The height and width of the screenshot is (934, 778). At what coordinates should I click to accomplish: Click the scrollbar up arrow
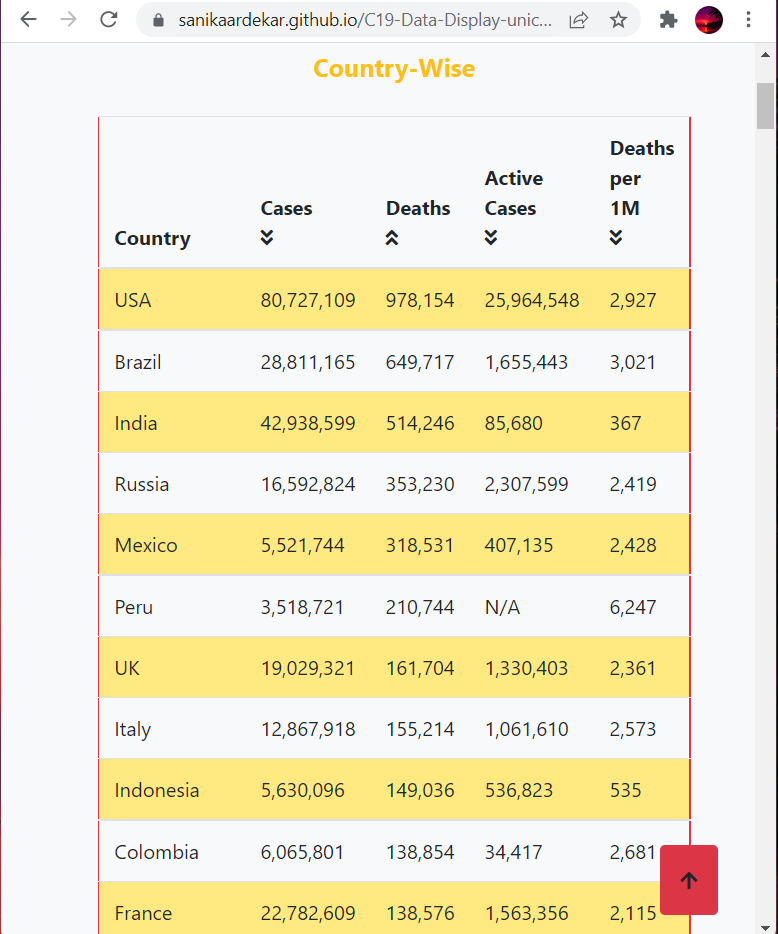pos(765,55)
